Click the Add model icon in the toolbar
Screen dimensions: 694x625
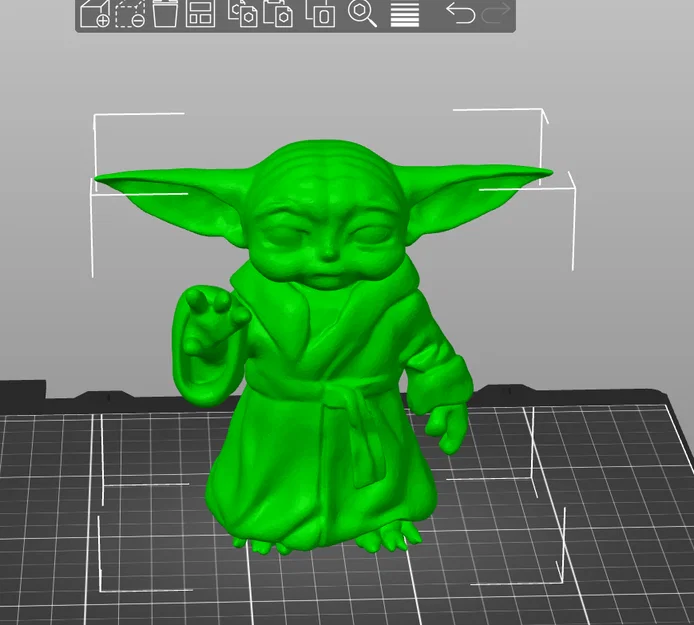click(95, 14)
